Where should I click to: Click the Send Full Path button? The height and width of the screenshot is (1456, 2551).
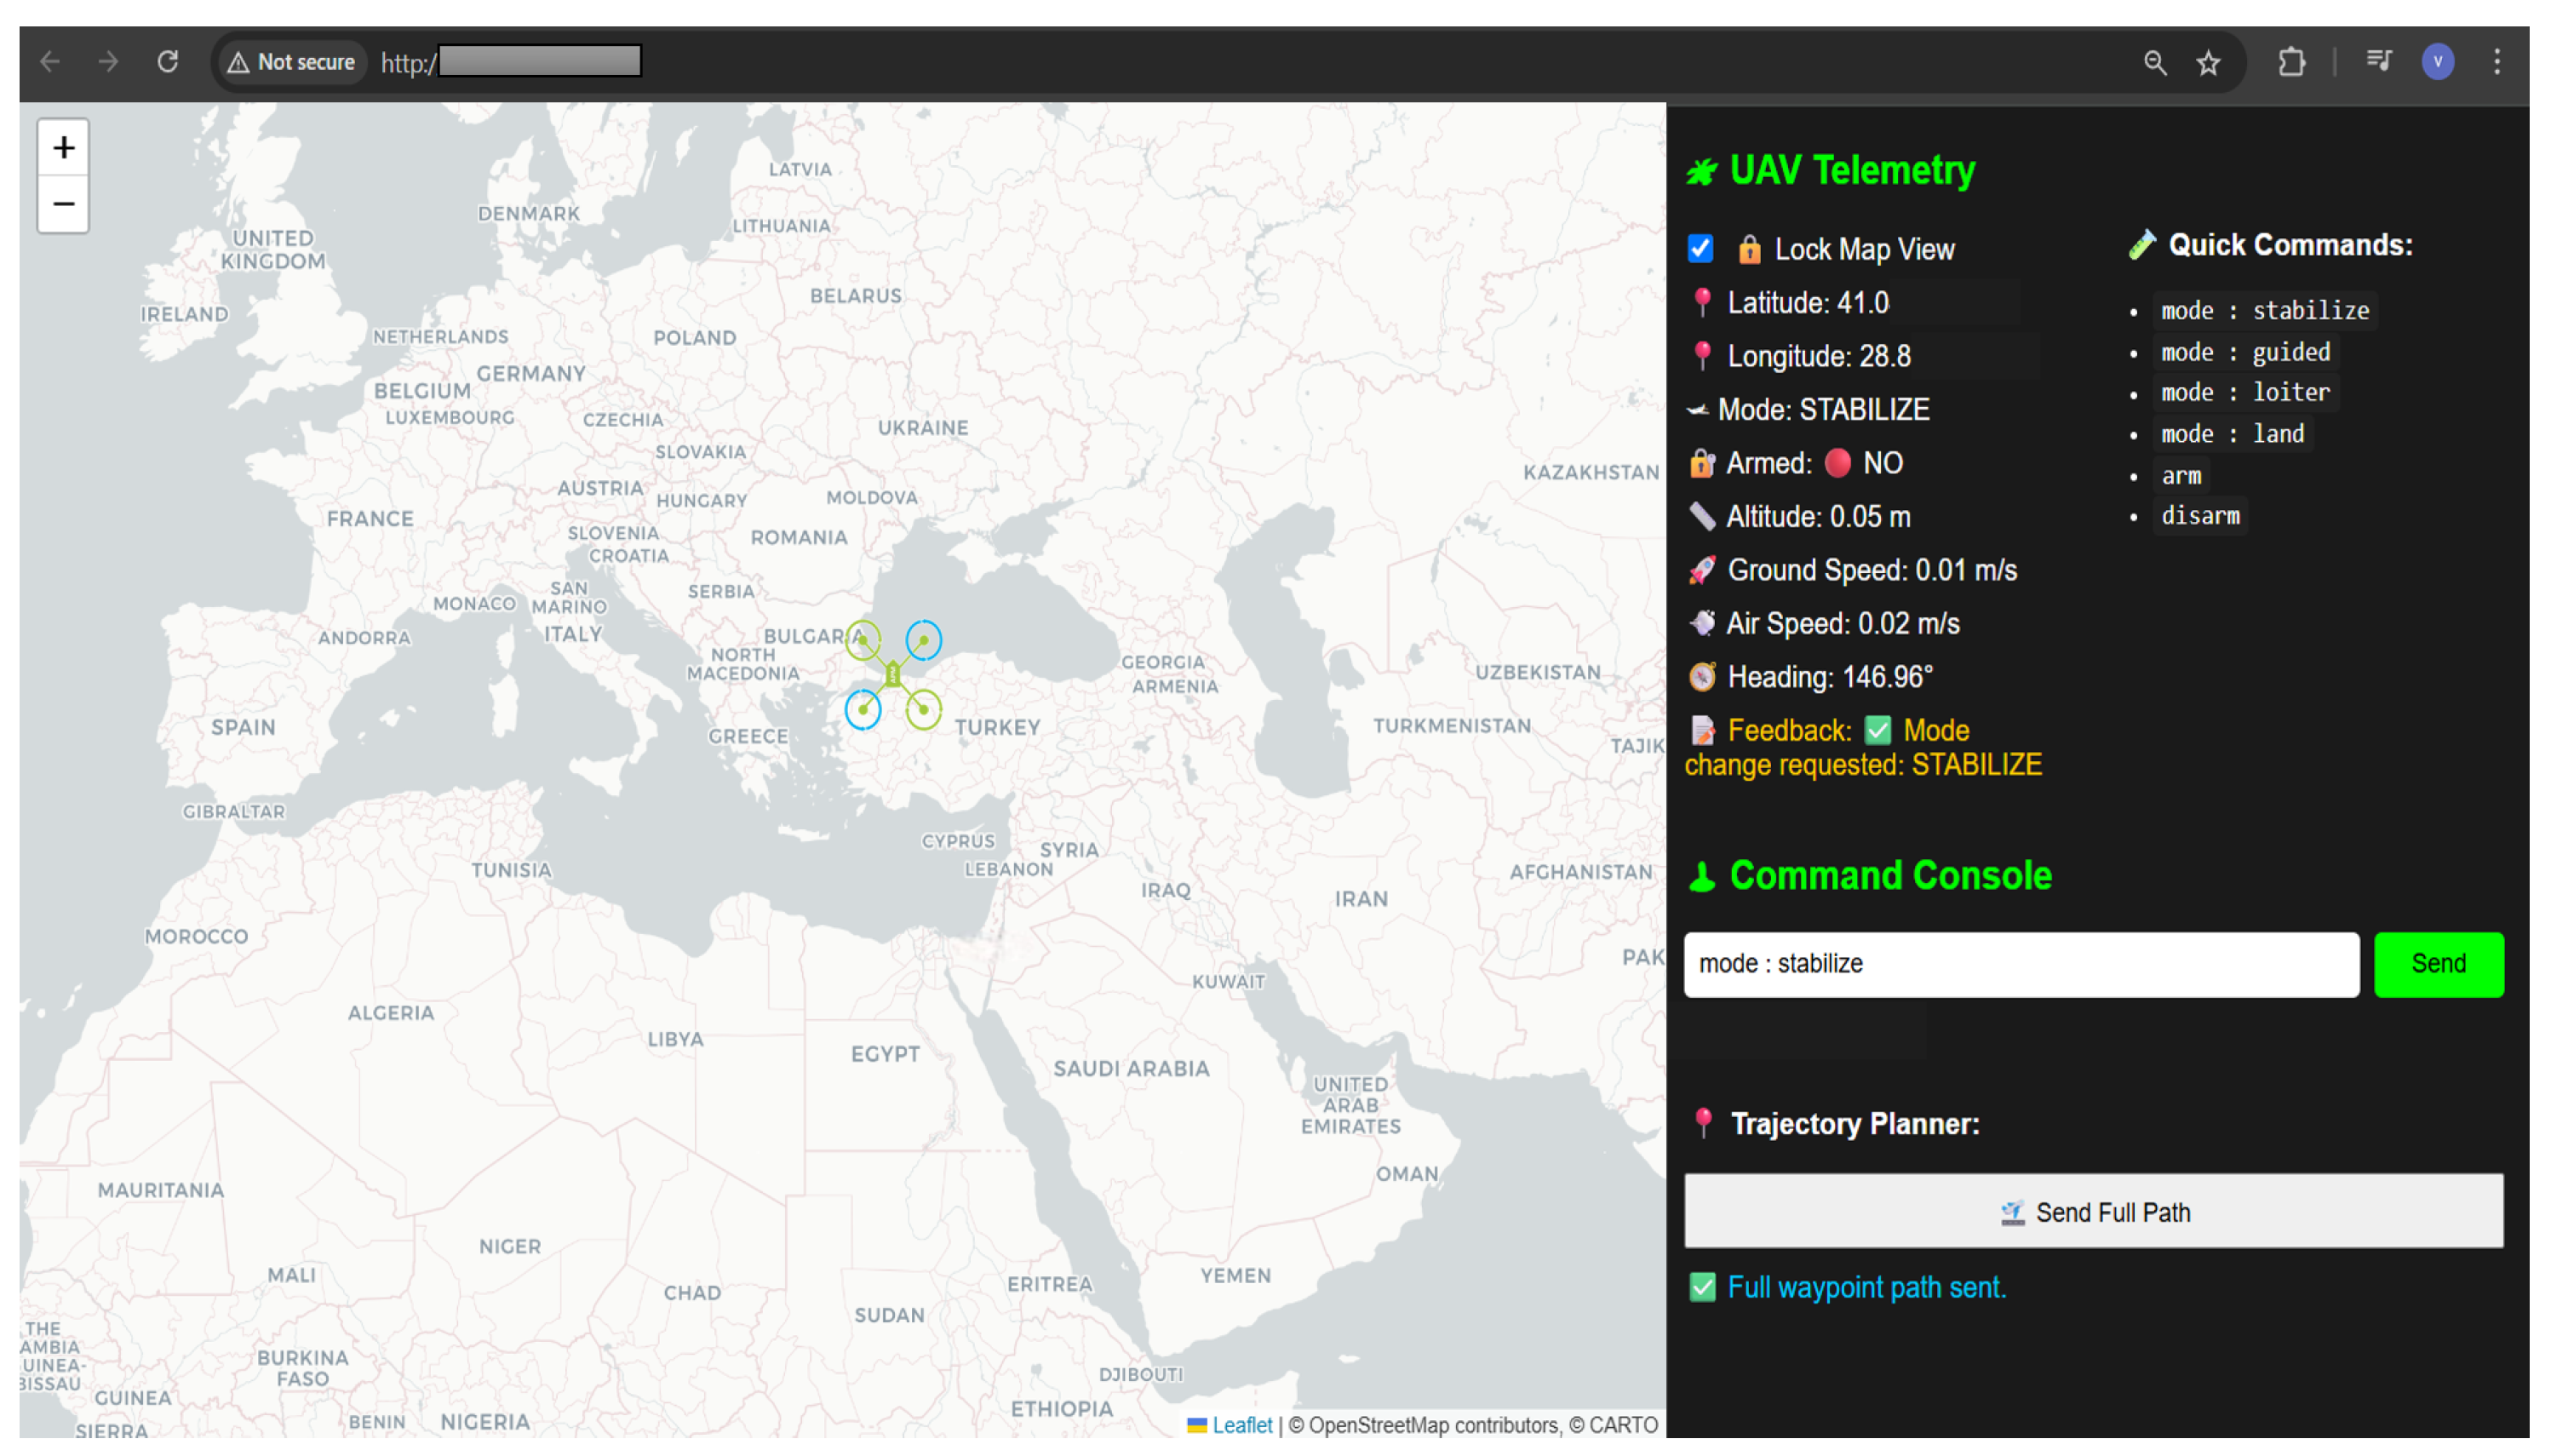point(2093,1212)
